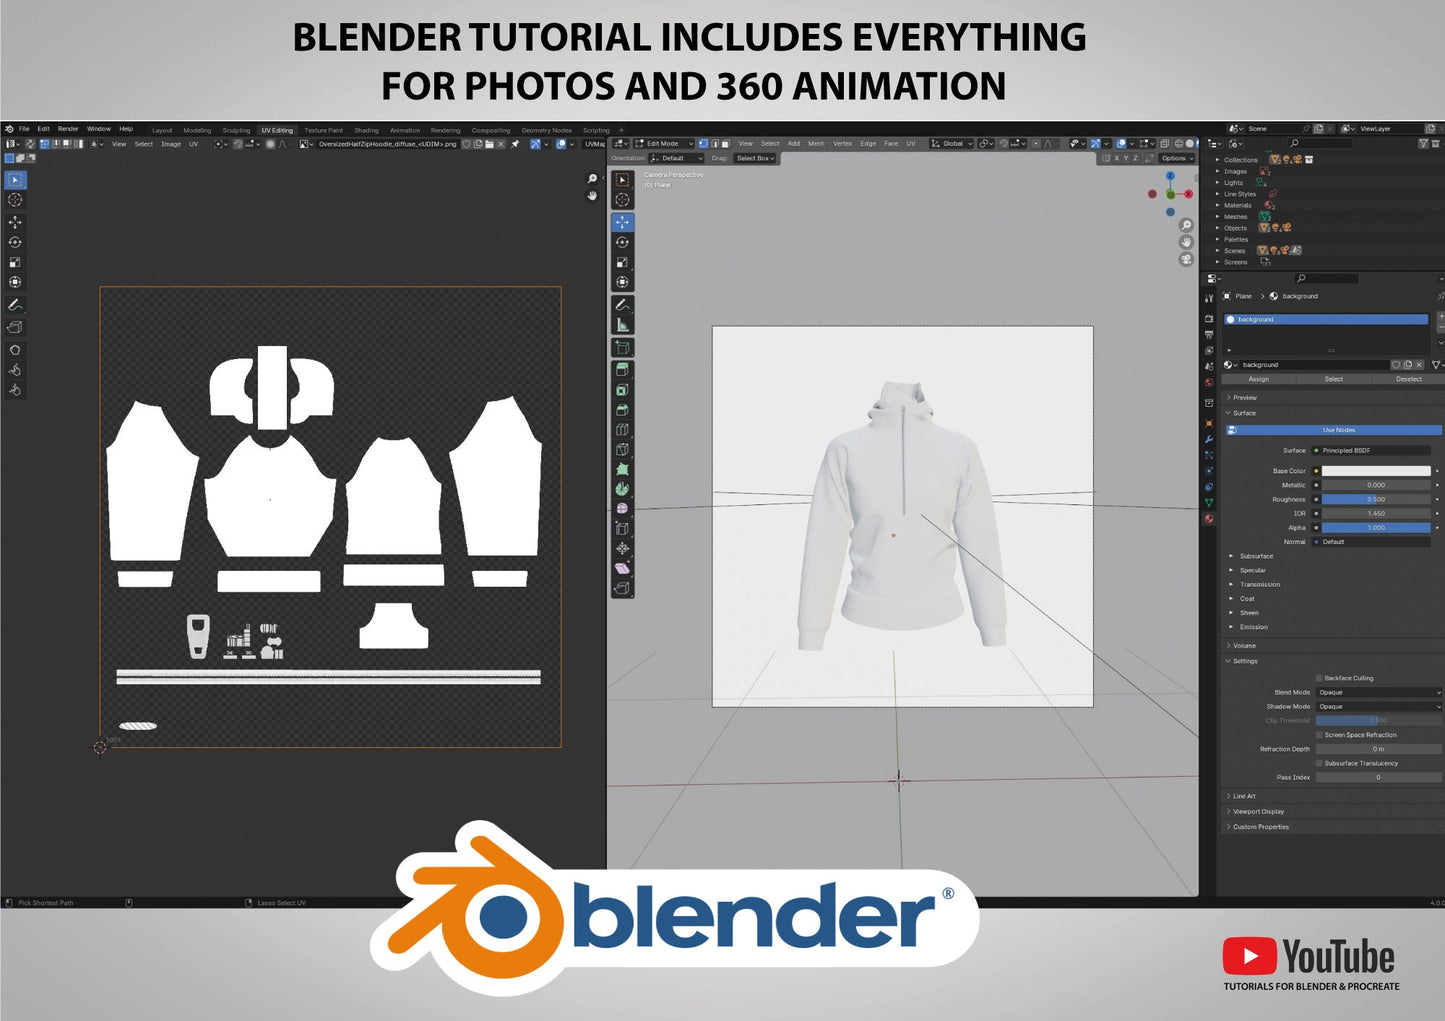Toggle Use Nodes for the material
This screenshot has height=1021, width=1445.
[1334, 430]
